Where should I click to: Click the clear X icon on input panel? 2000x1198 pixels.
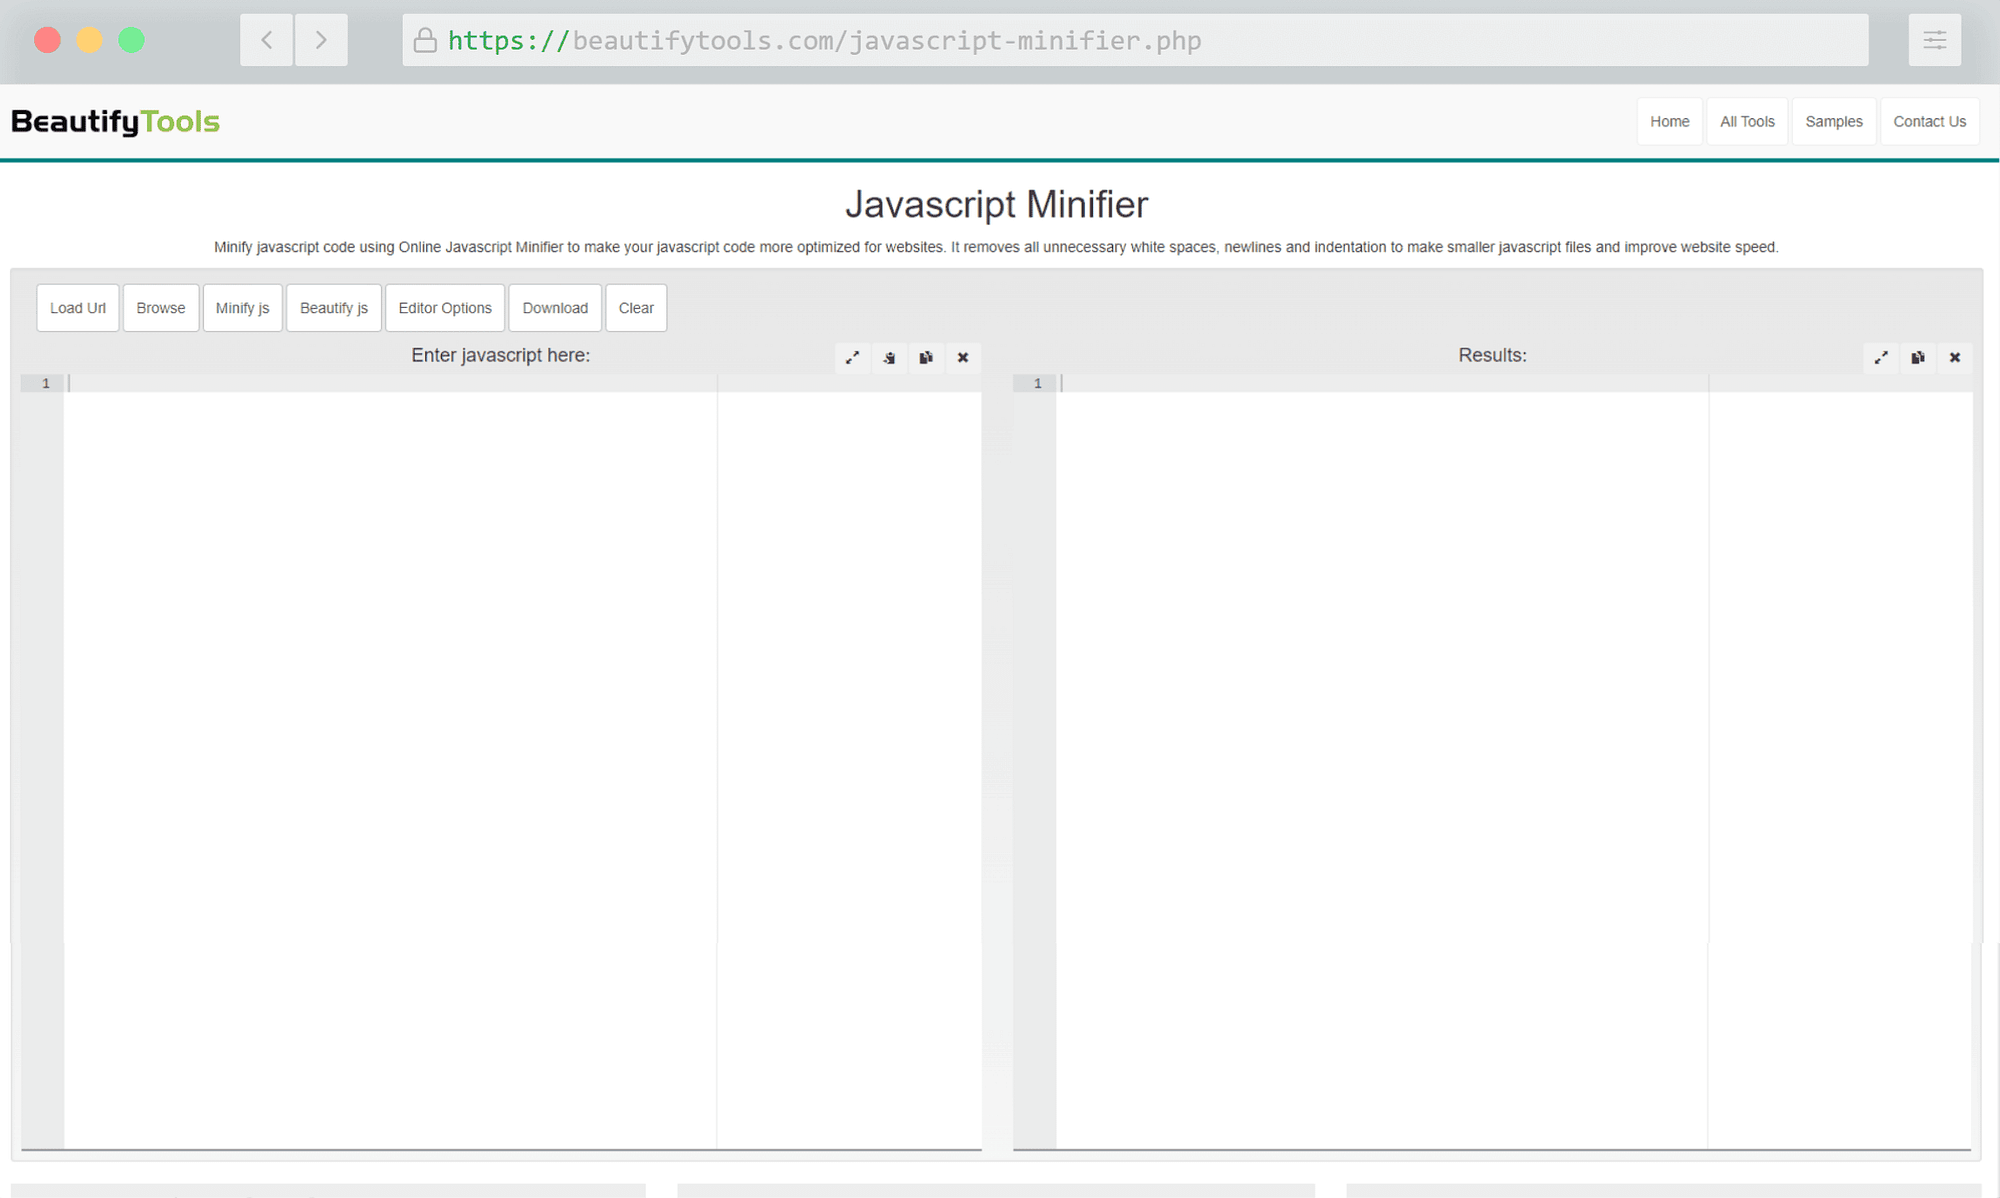pyautogui.click(x=964, y=357)
